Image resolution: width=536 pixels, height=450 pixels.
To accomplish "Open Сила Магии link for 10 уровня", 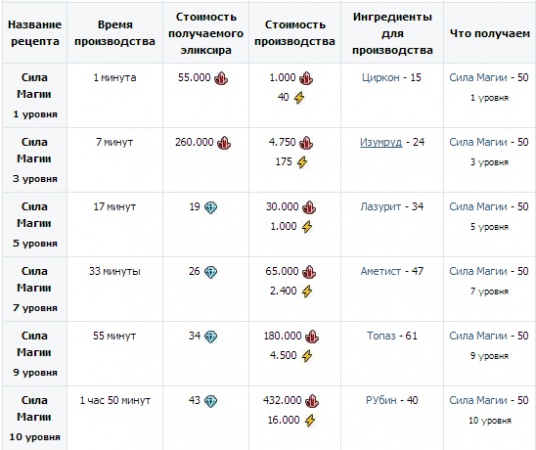I will tap(478, 400).
